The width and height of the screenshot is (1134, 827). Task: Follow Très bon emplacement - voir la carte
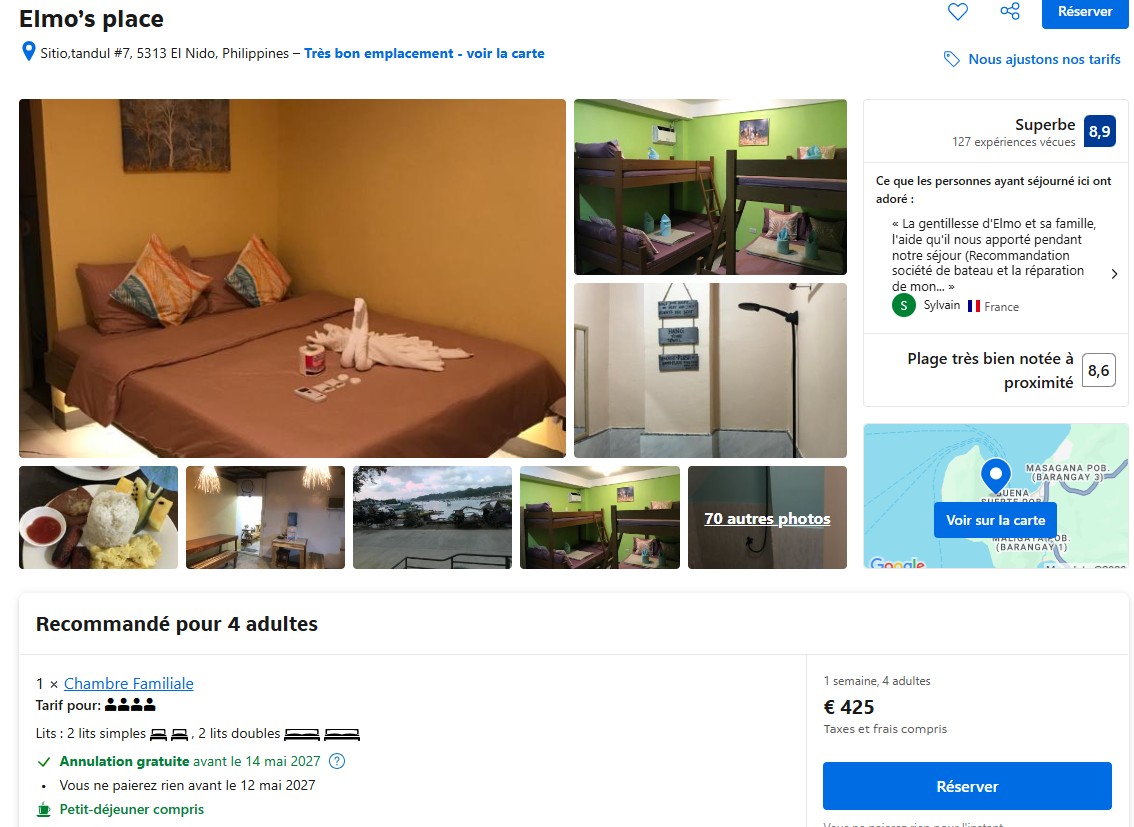424,53
